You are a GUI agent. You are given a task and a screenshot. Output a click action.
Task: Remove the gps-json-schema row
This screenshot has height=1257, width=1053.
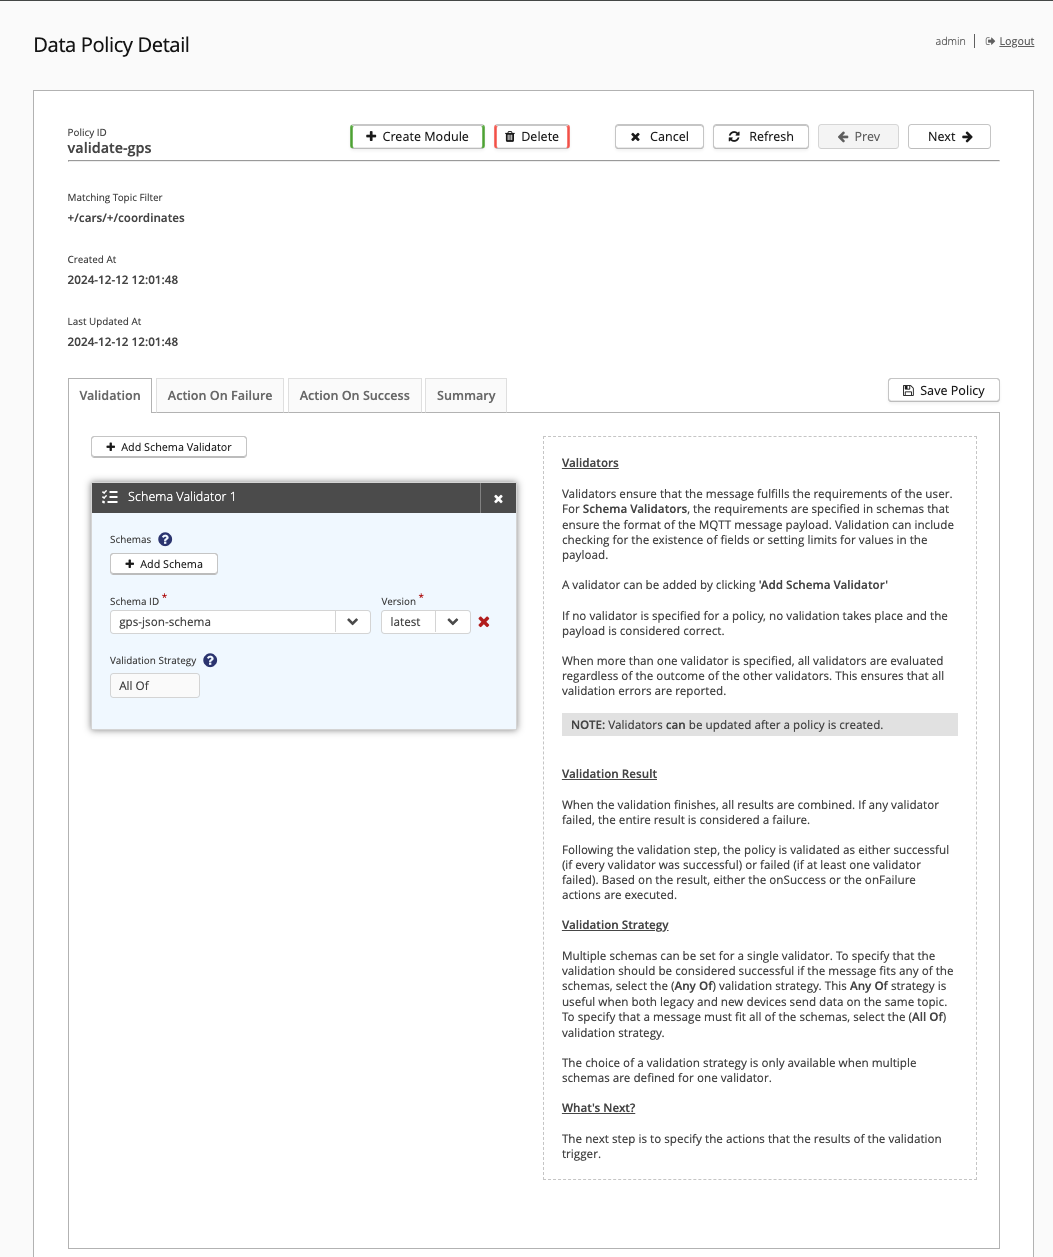tap(484, 622)
